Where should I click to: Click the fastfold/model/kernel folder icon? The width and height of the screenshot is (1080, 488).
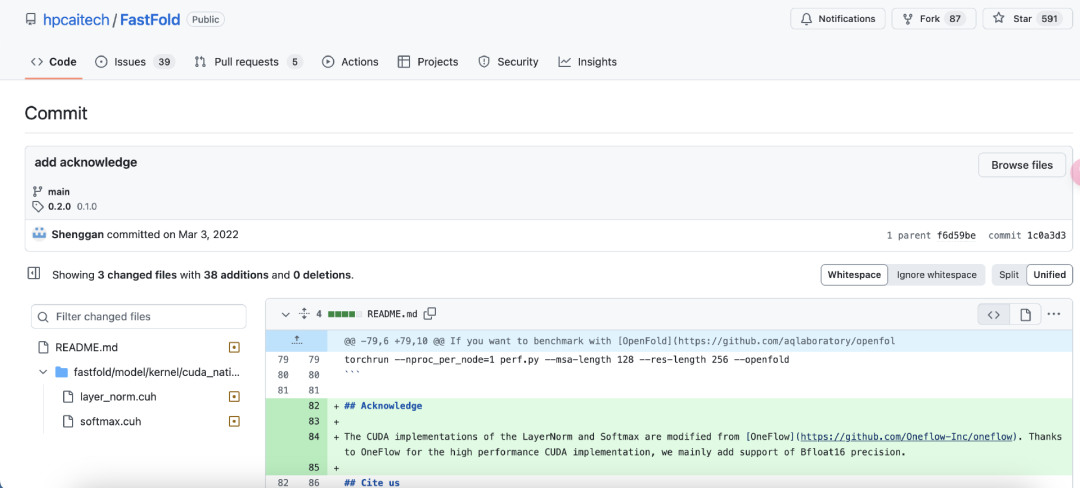tap(61, 372)
